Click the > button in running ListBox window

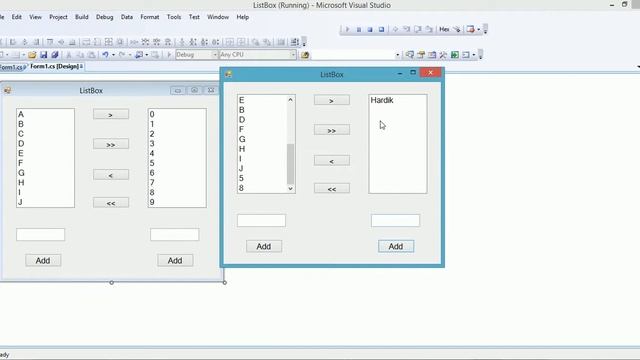tap(331, 100)
